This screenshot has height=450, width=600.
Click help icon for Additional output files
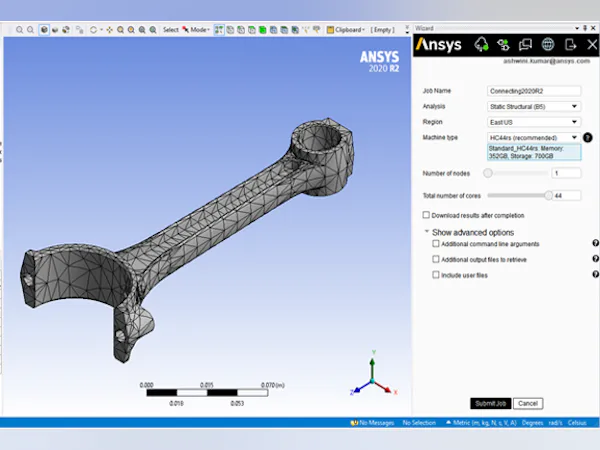pyautogui.click(x=595, y=259)
